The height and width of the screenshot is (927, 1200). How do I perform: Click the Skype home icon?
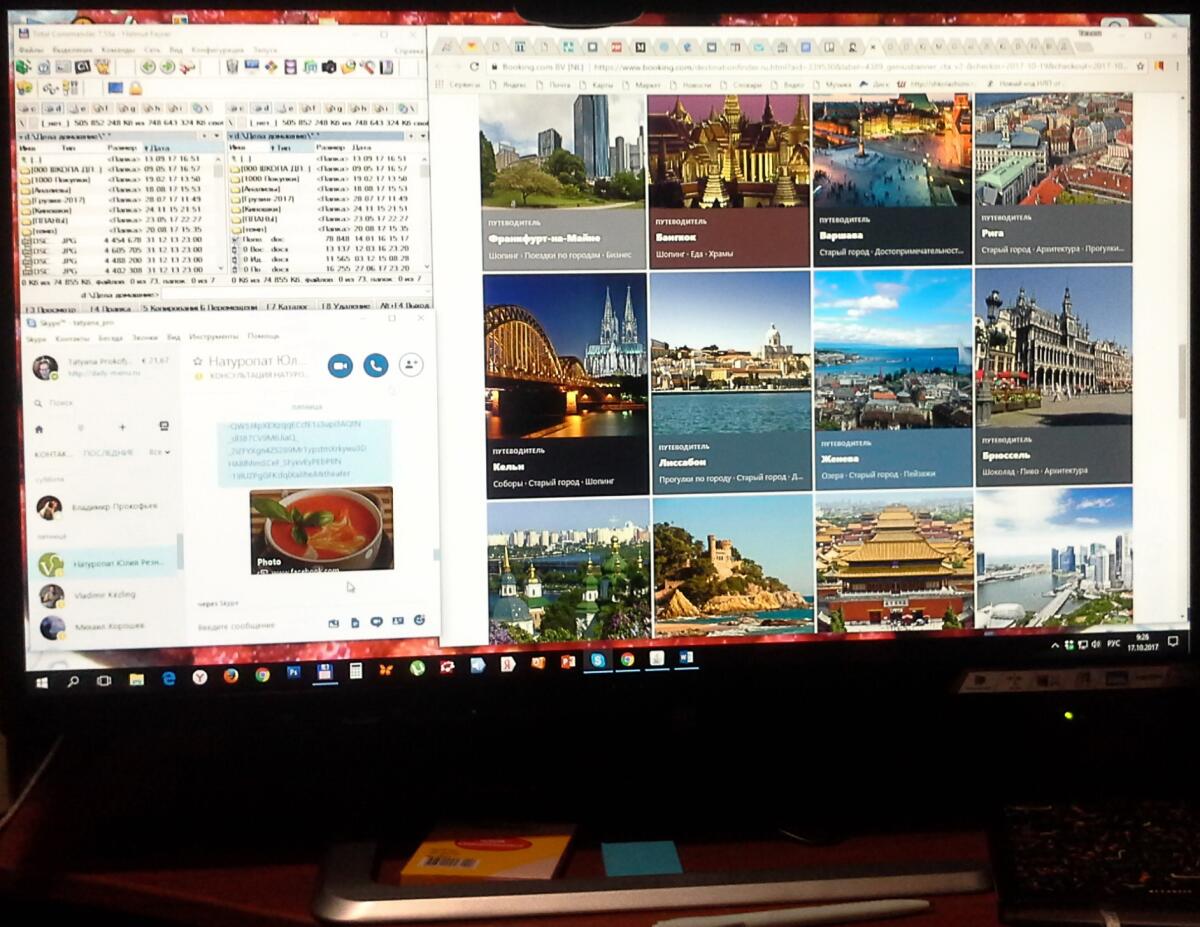coord(39,428)
